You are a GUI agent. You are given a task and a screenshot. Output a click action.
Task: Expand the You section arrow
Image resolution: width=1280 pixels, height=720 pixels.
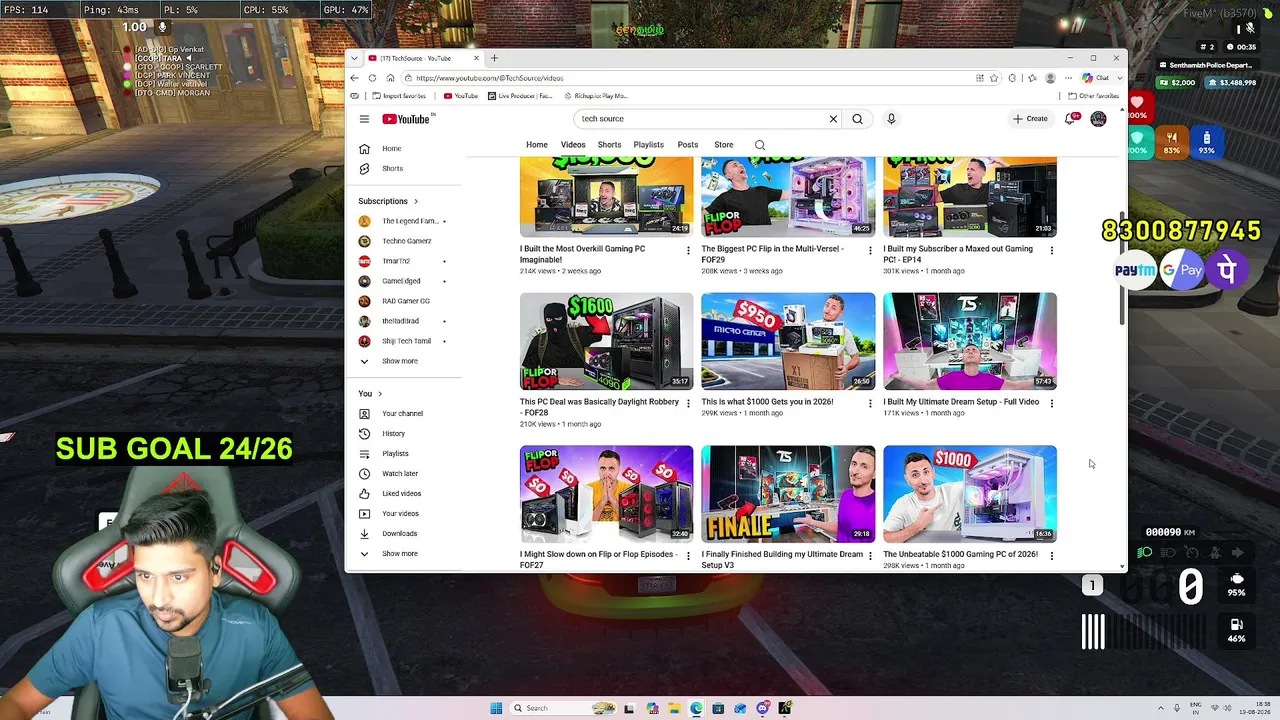(x=380, y=394)
